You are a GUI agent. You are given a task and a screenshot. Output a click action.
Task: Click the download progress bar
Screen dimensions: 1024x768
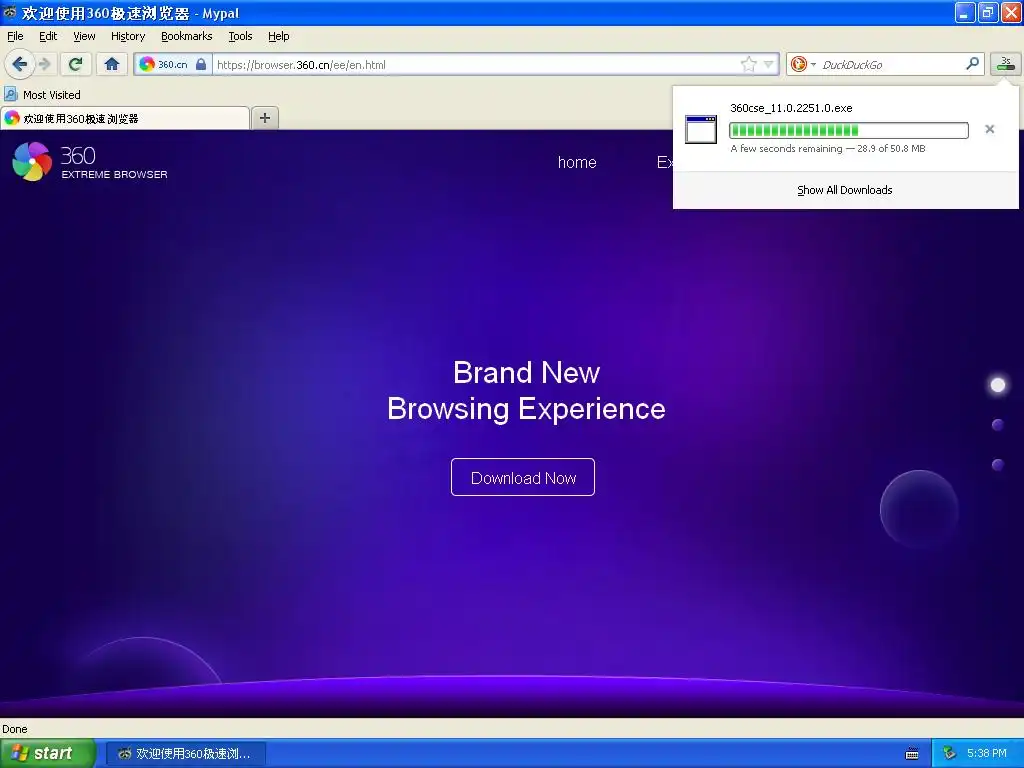click(x=848, y=130)
